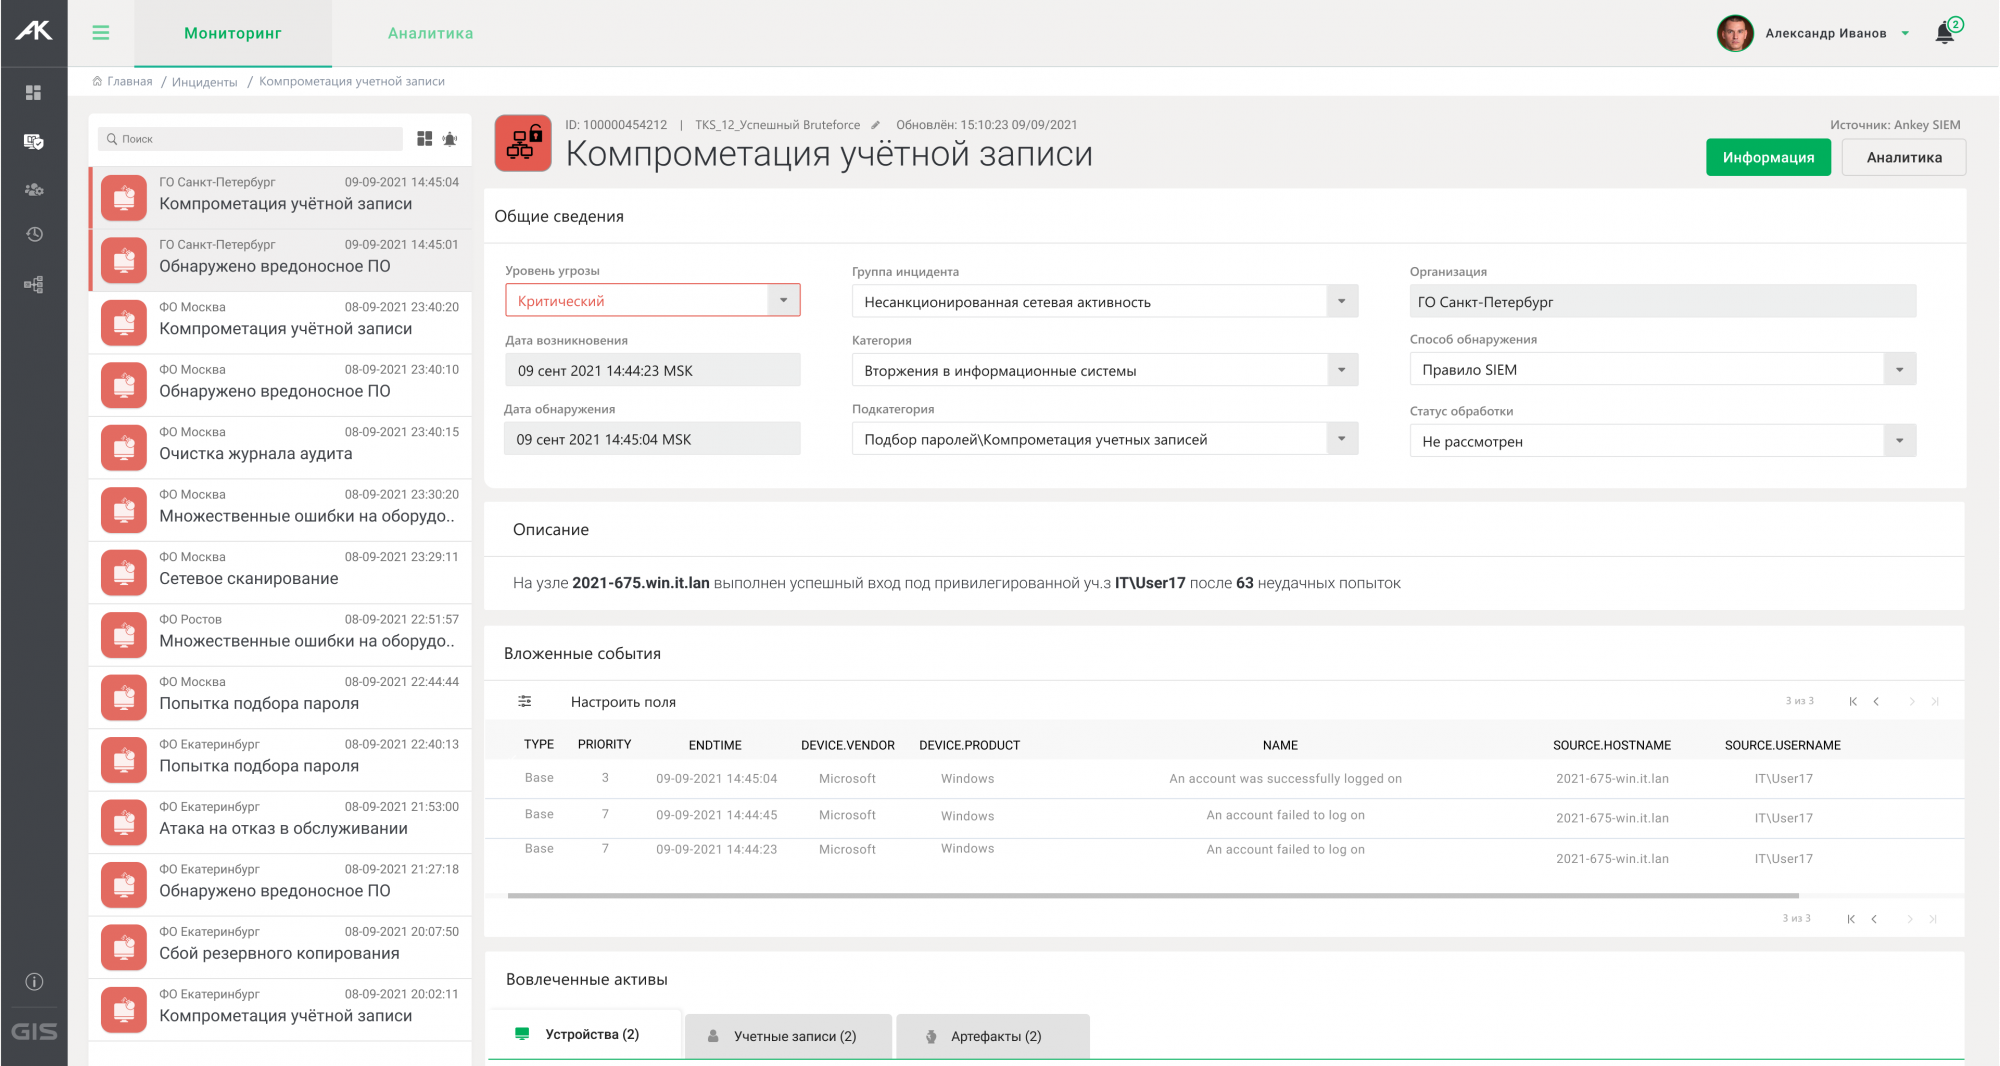Switch to the 'Аналитика' top tab

coord(430,33)
